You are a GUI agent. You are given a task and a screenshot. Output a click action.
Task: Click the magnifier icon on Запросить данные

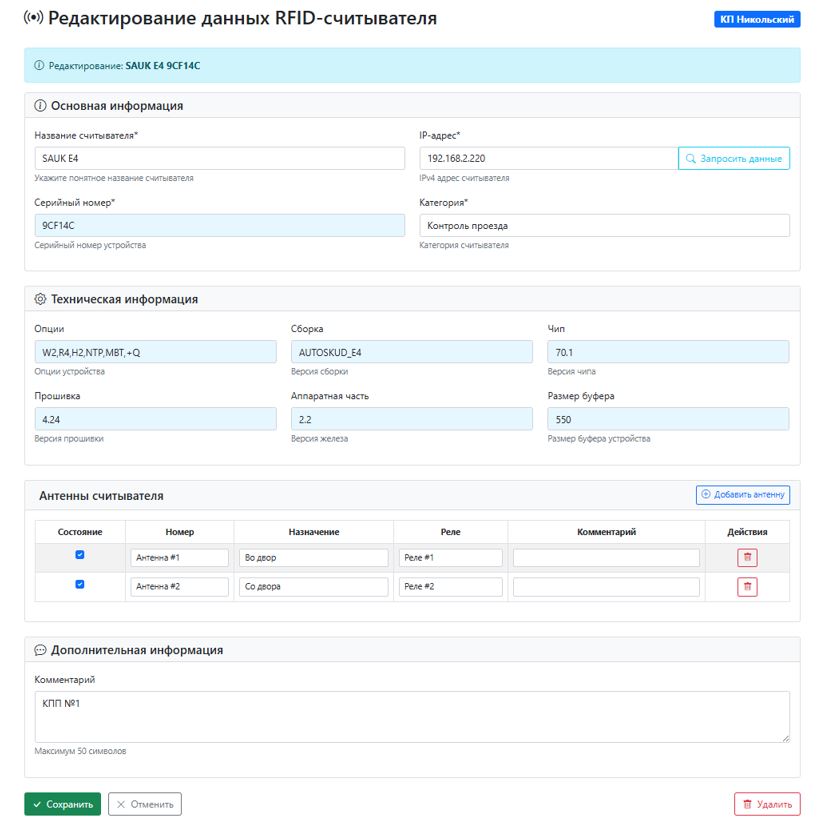click(691, 157)
